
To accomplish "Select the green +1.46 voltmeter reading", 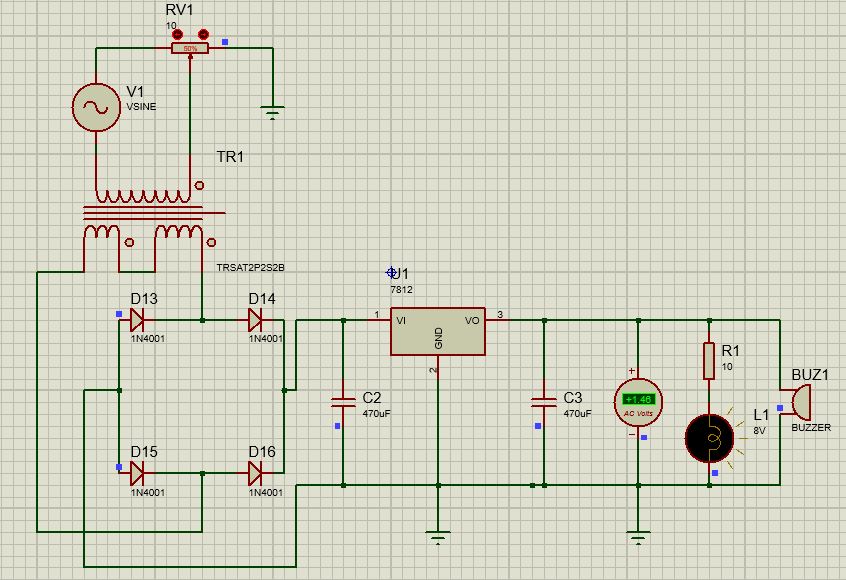I will coord(639,398).
